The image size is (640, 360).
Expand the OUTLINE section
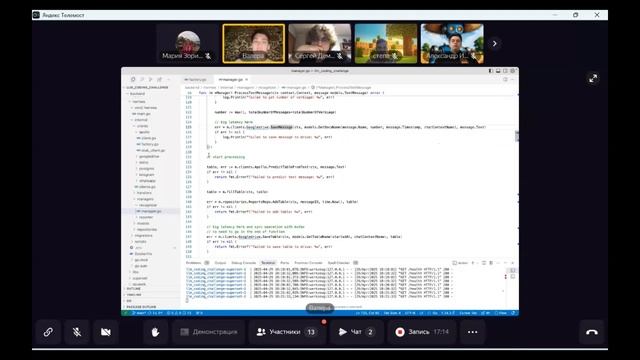[x=133, y=289]
